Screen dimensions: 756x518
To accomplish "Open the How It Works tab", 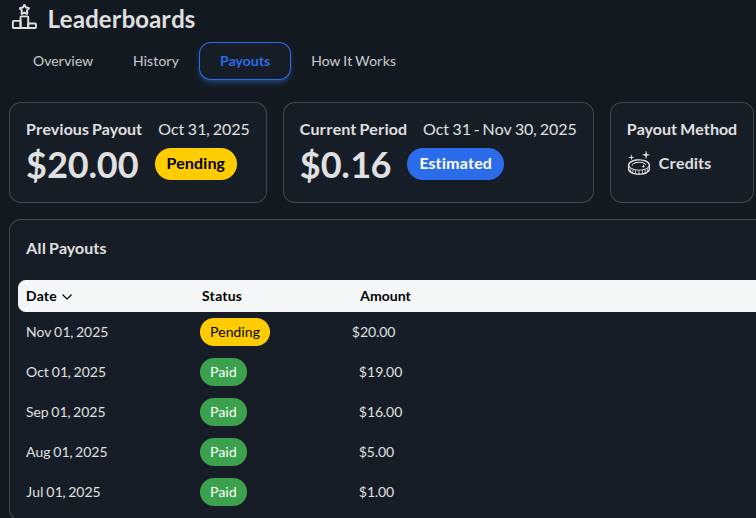I will click(353, 61).
